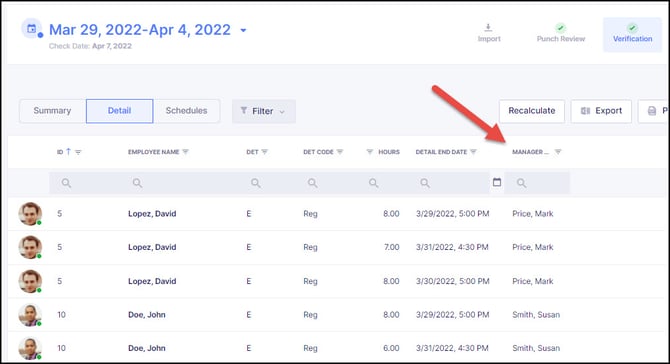Image resolution: width=670 pixels, height=364 pixels.
Task: Click the ID column sort arrow
Action: coord(68,151)
